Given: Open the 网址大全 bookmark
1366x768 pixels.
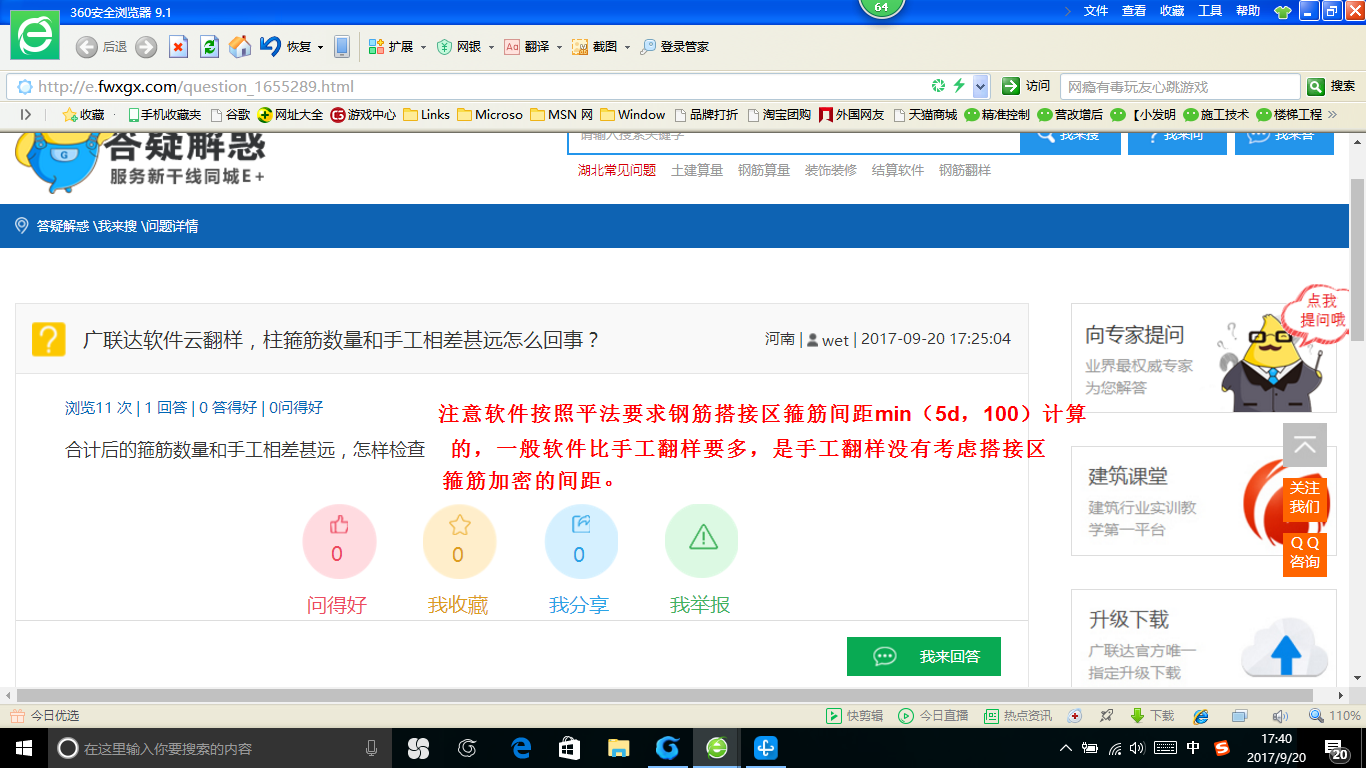Looking at the screenshot, I should click(x=291, y=114).
